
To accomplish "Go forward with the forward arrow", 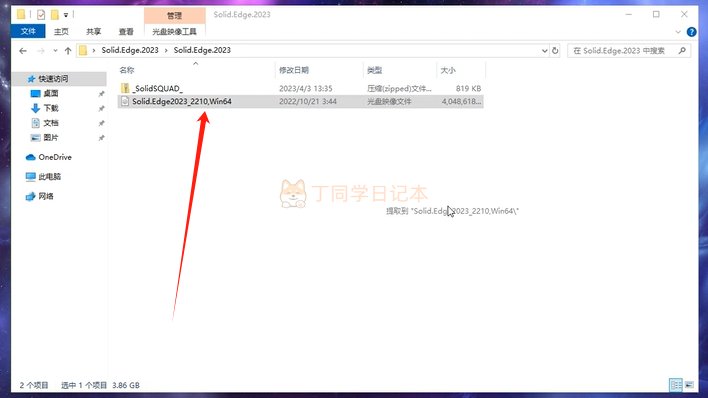I will pos(41,51).
